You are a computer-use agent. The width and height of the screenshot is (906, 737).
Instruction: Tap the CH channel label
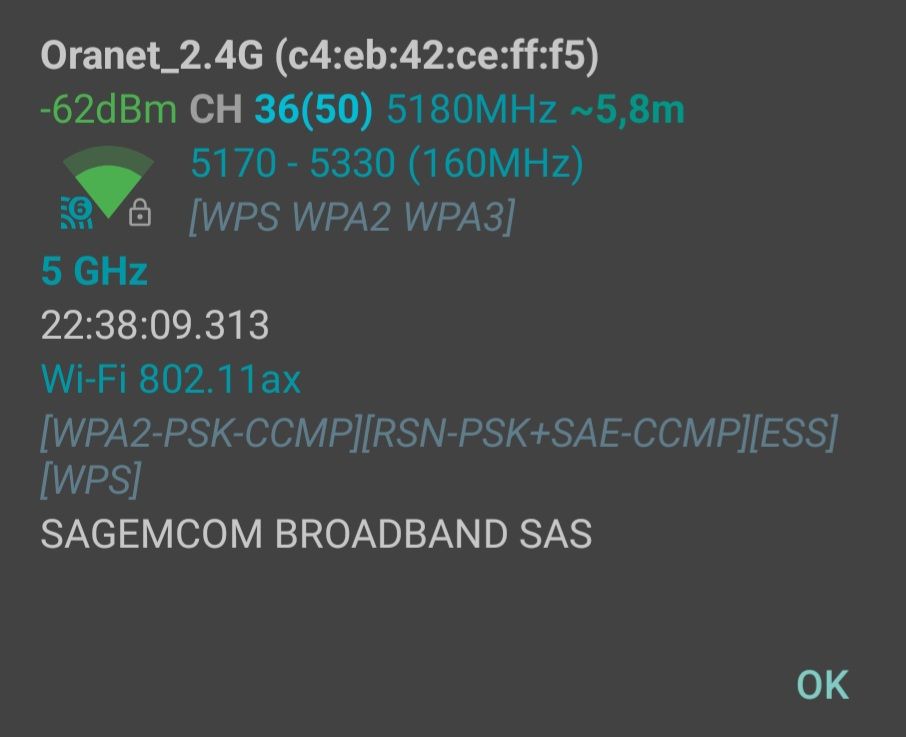click(216, 109)
